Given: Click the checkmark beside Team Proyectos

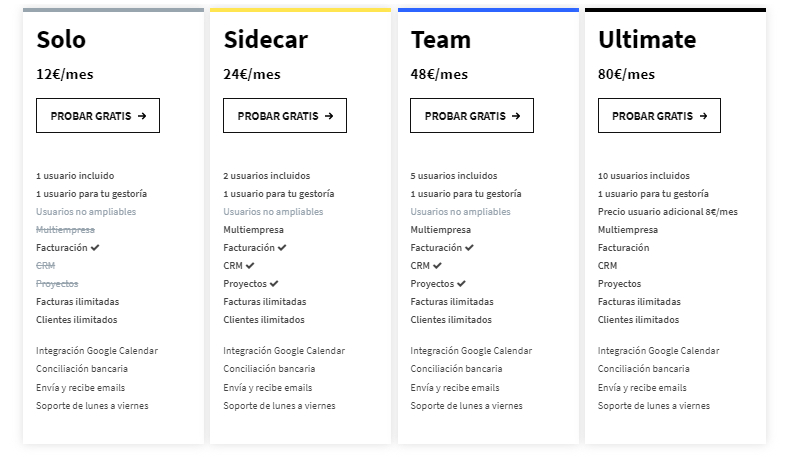Looking at the screenshot, I should click(461, 284).
